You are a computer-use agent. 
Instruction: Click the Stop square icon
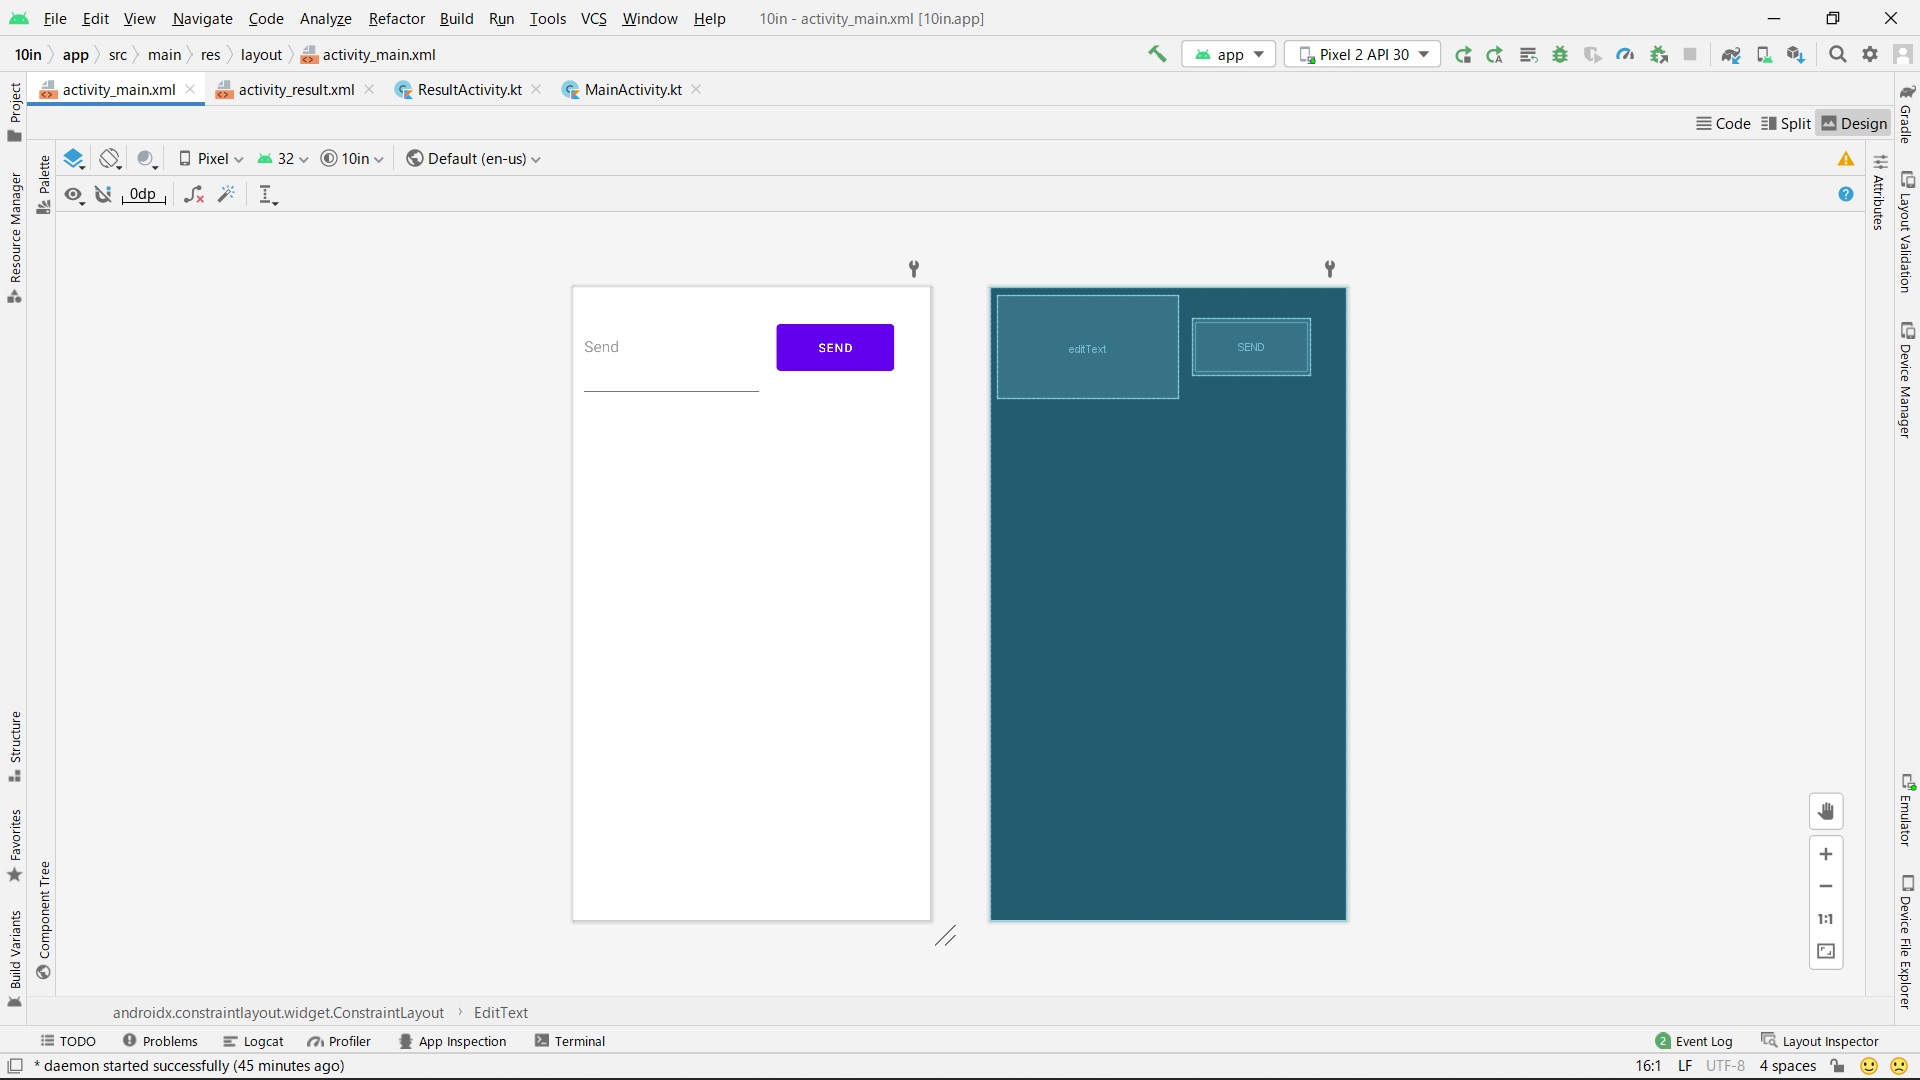[1690, 55]
